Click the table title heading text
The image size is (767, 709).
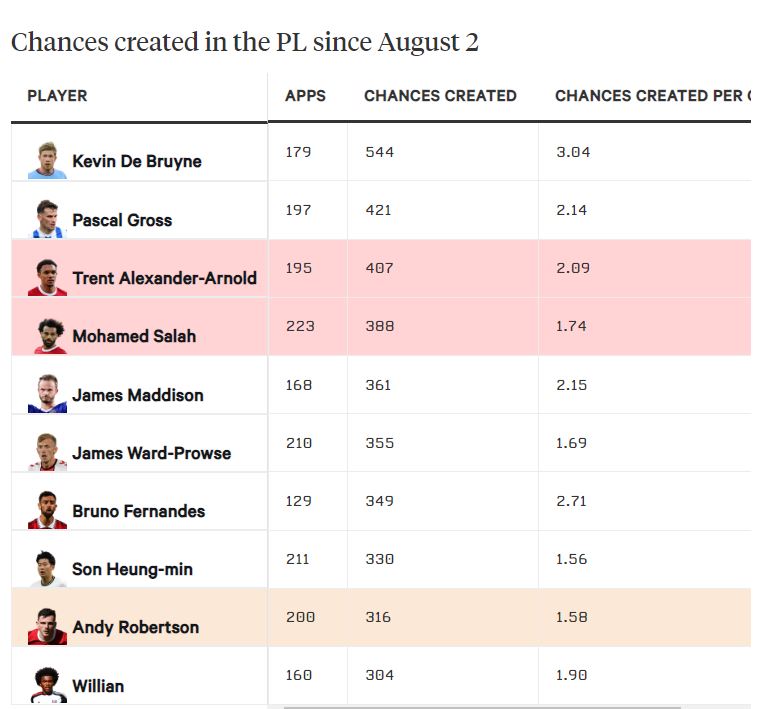click(x=245, y=43)
